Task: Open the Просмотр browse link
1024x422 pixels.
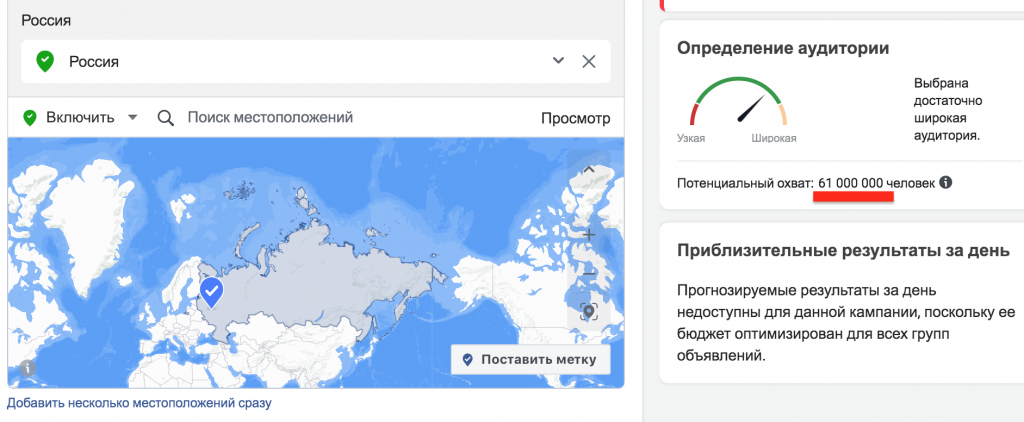Action: tap(575, 118)
